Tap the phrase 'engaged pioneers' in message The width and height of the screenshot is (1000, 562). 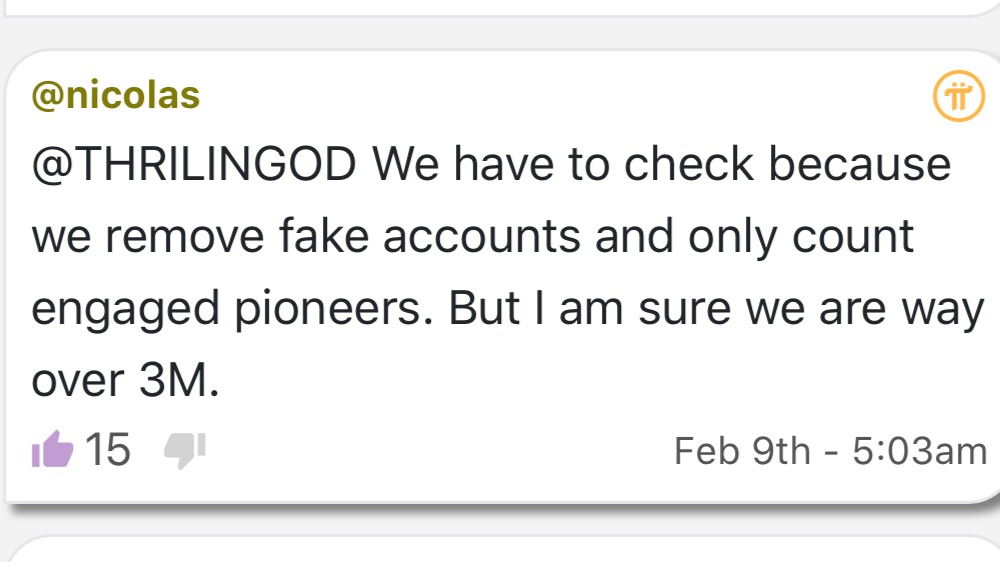click(227, 309)
